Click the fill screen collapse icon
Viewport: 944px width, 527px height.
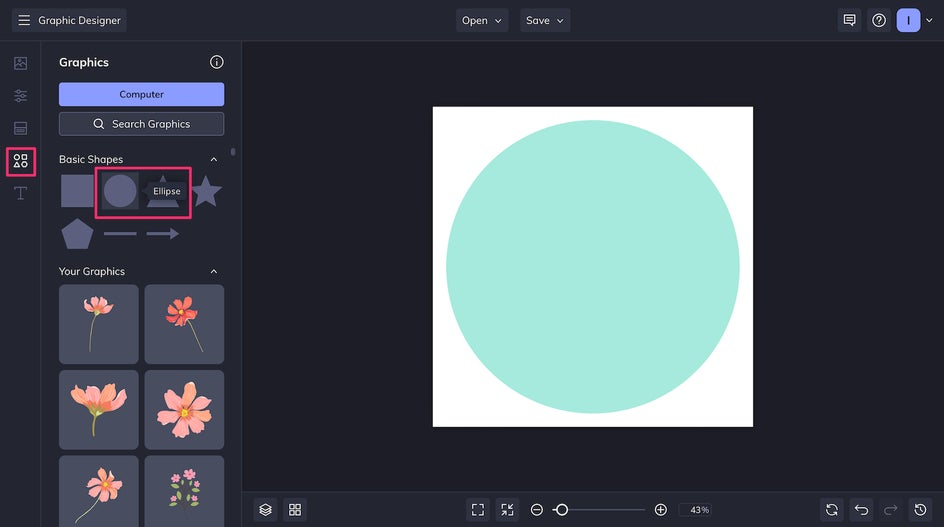508,510
